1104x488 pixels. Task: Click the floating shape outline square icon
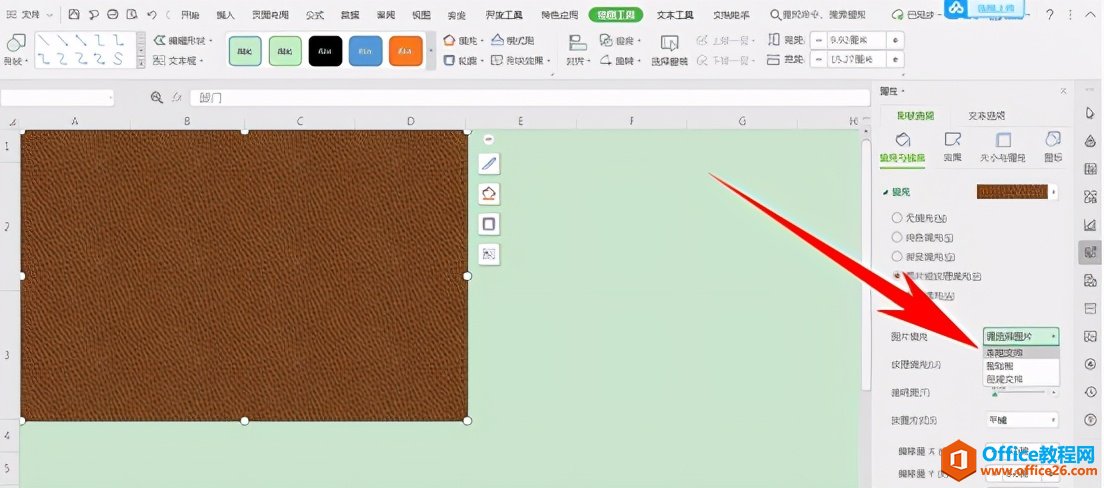coord(489,225)
